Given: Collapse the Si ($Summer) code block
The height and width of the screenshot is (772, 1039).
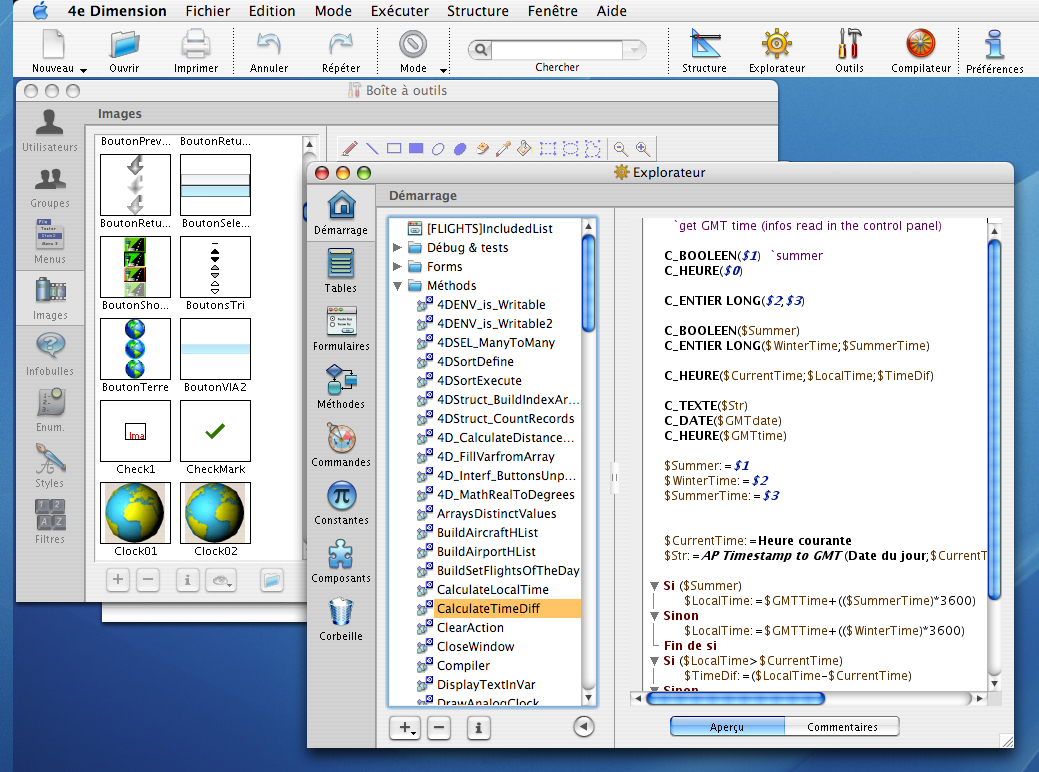Looking at the screenshot, I should pyautogui.click(x=654, y=586).
